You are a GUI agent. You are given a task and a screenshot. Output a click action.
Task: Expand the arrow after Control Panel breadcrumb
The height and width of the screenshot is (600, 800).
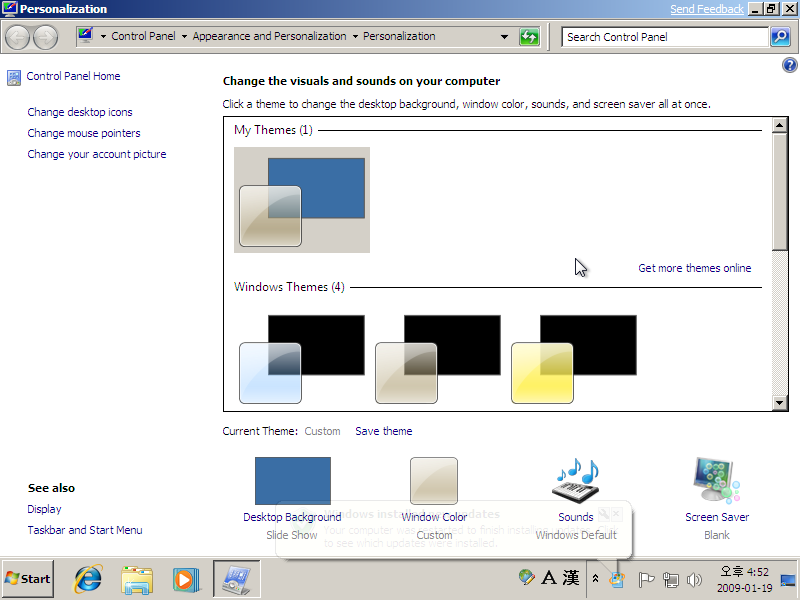coord(184,37)
